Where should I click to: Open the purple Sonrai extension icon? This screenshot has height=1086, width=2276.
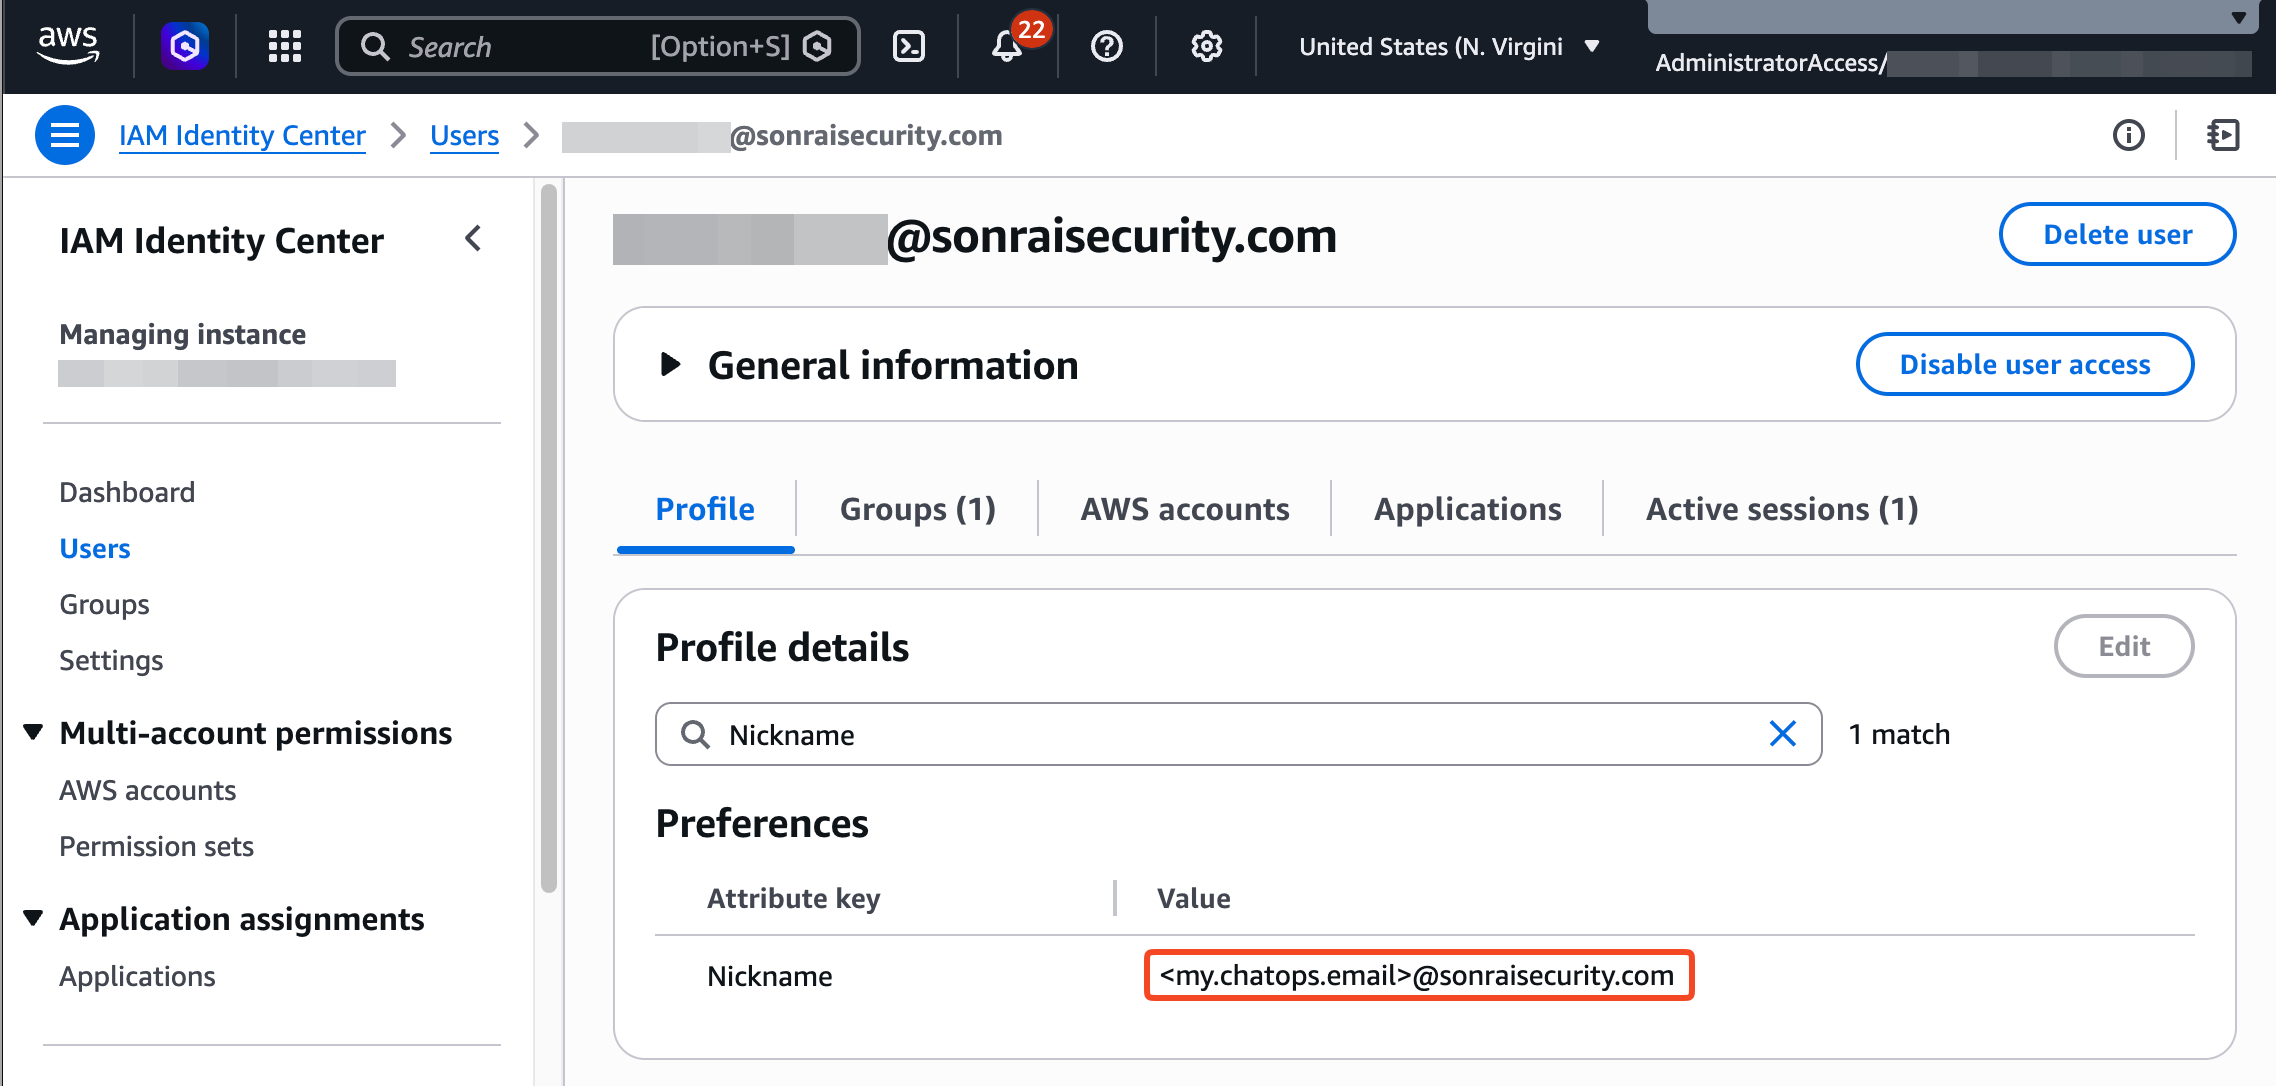pyautogui.click(x=185, y=46)
